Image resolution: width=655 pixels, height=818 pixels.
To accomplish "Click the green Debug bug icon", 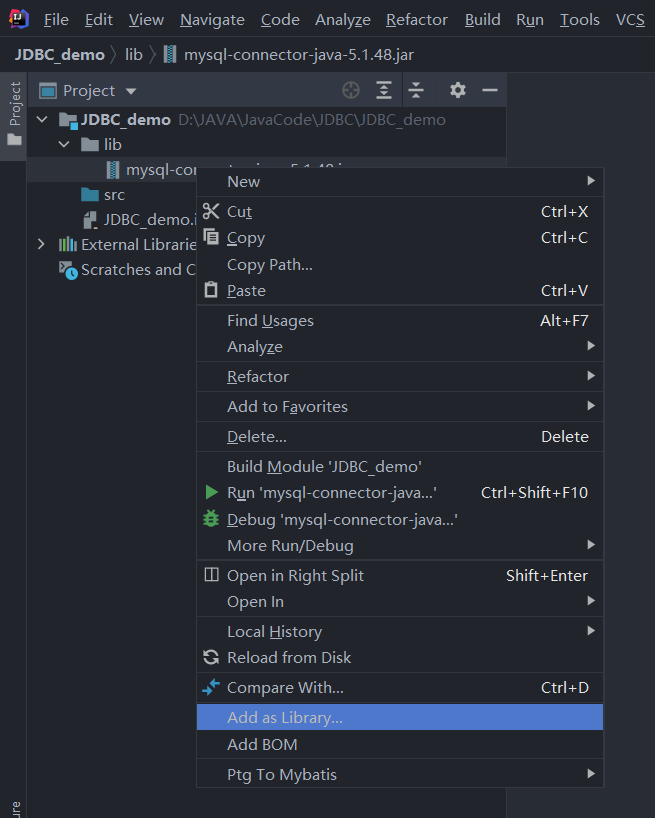I will (211, 519).
